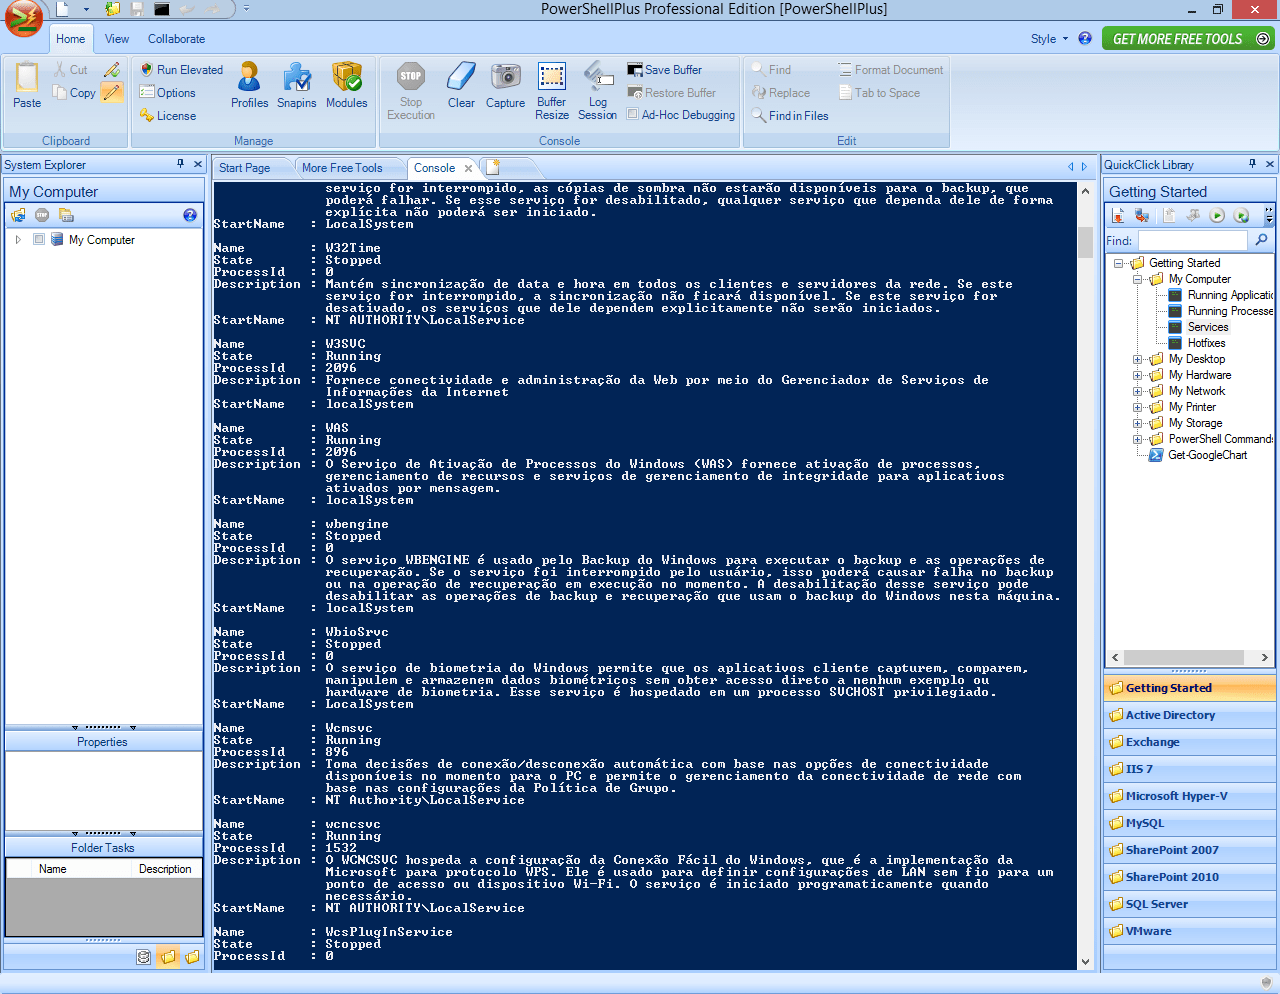Open the SQL Server library category
Image resolution: width=1280 pixels, height=994 pixels.
click(1189, 904)
